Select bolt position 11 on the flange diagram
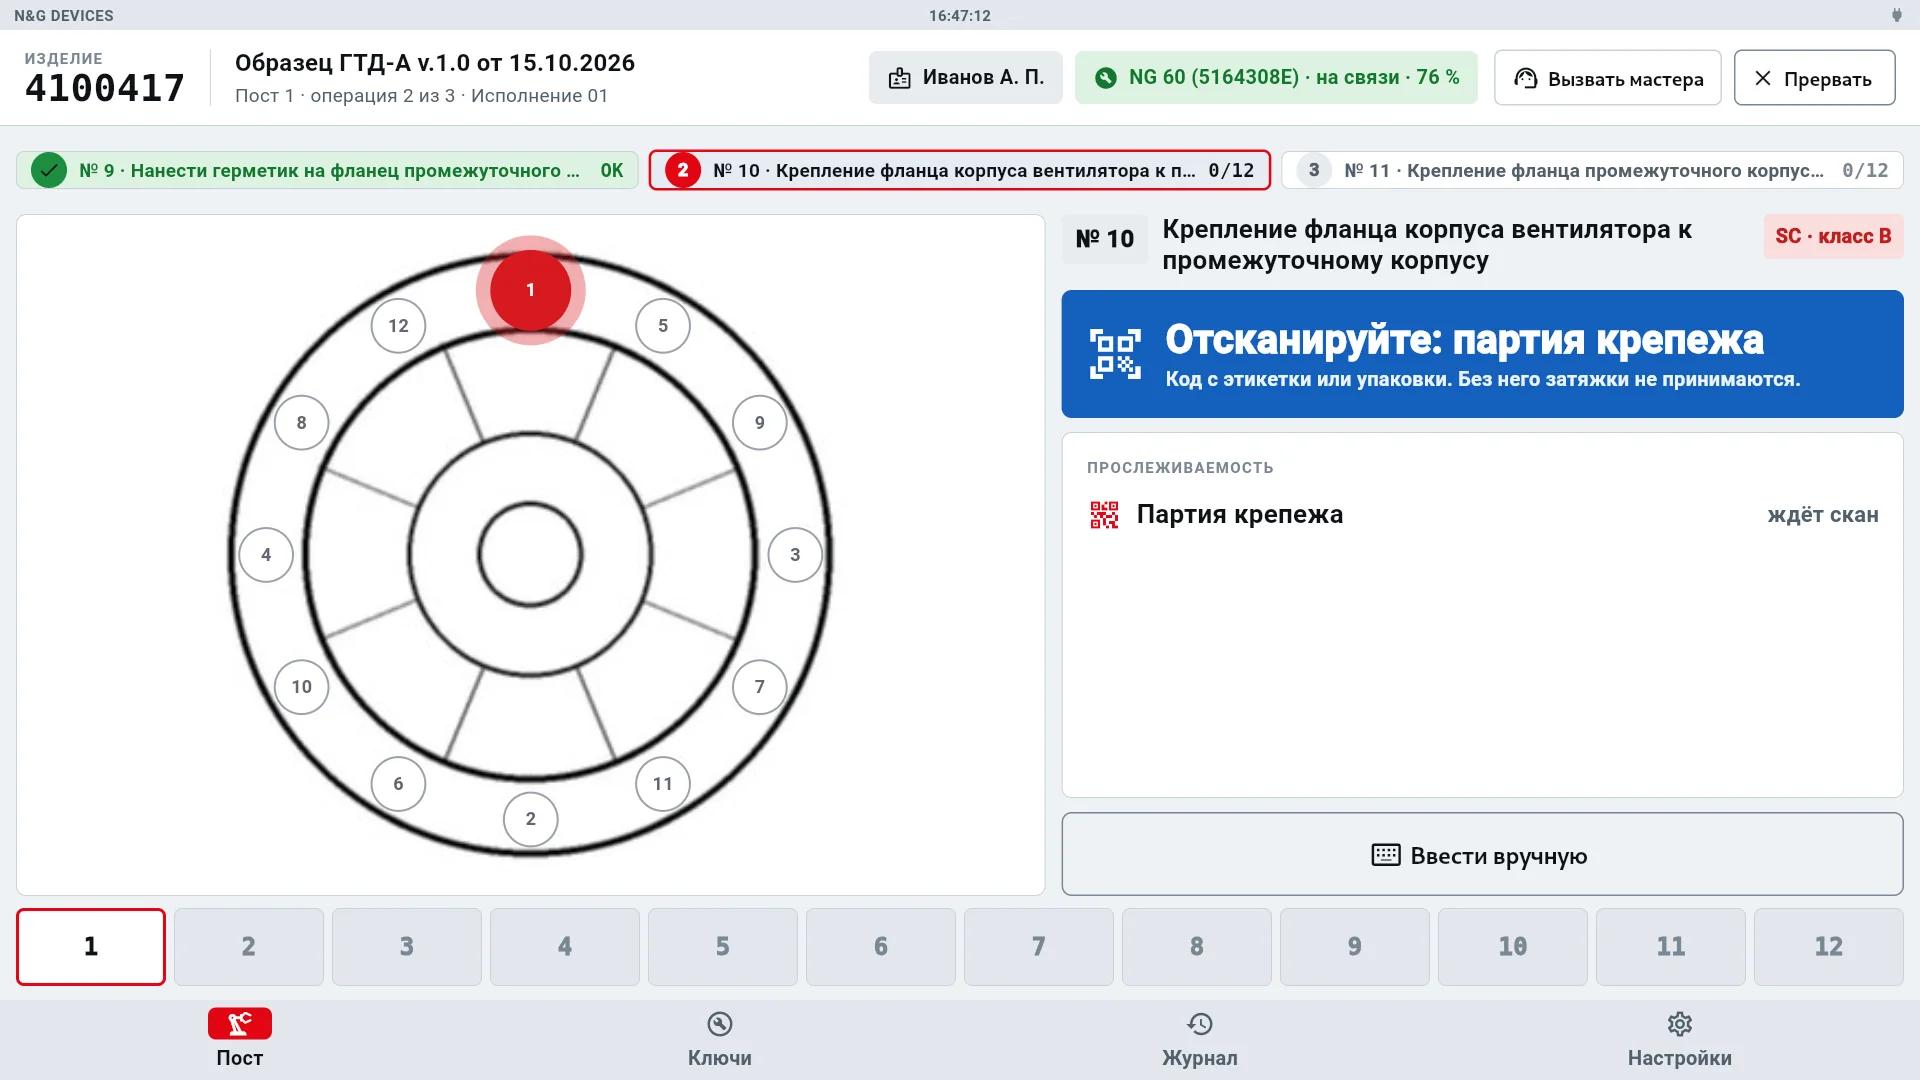 (x=663, y=784)
